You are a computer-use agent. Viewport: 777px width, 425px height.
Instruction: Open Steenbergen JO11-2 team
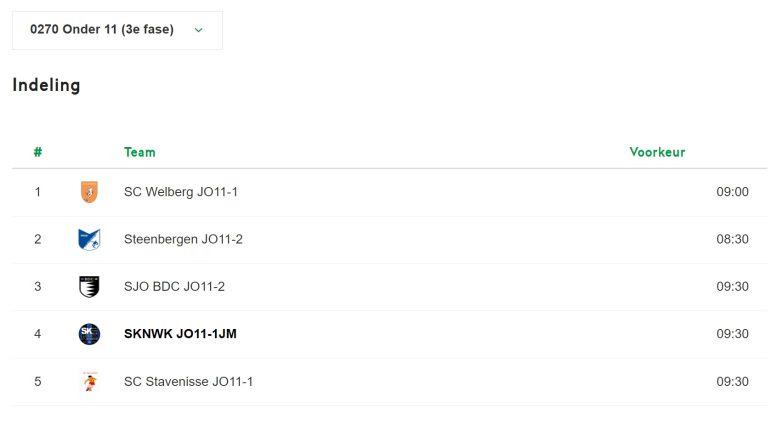[x=183, y=239]
